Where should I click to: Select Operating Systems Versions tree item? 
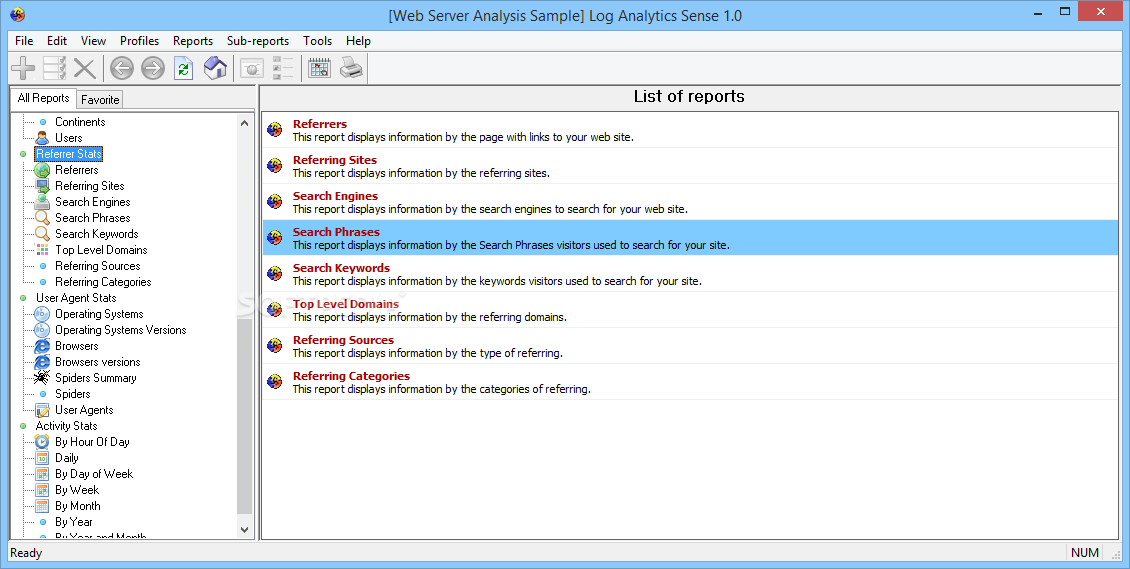tap(120, 330)
